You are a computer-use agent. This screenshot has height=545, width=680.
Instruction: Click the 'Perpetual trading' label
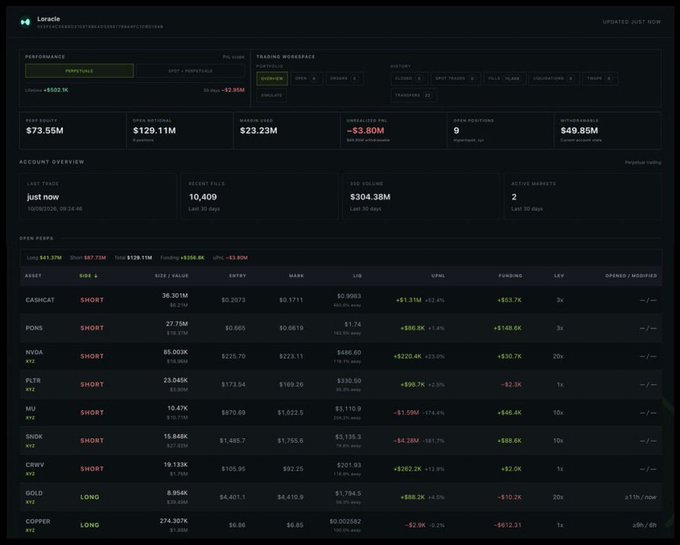click(643, 163)
